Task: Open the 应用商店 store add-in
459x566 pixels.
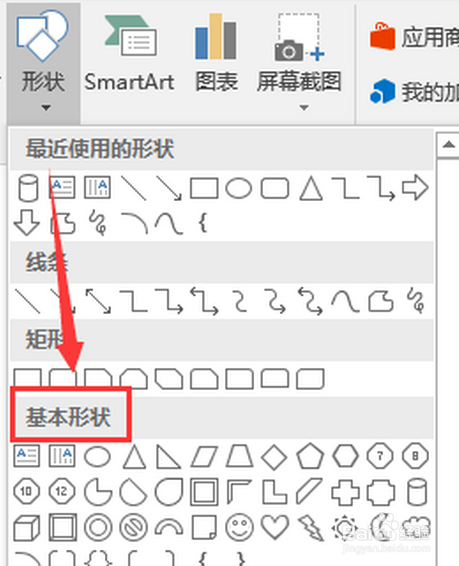Action: click(413, 37)
